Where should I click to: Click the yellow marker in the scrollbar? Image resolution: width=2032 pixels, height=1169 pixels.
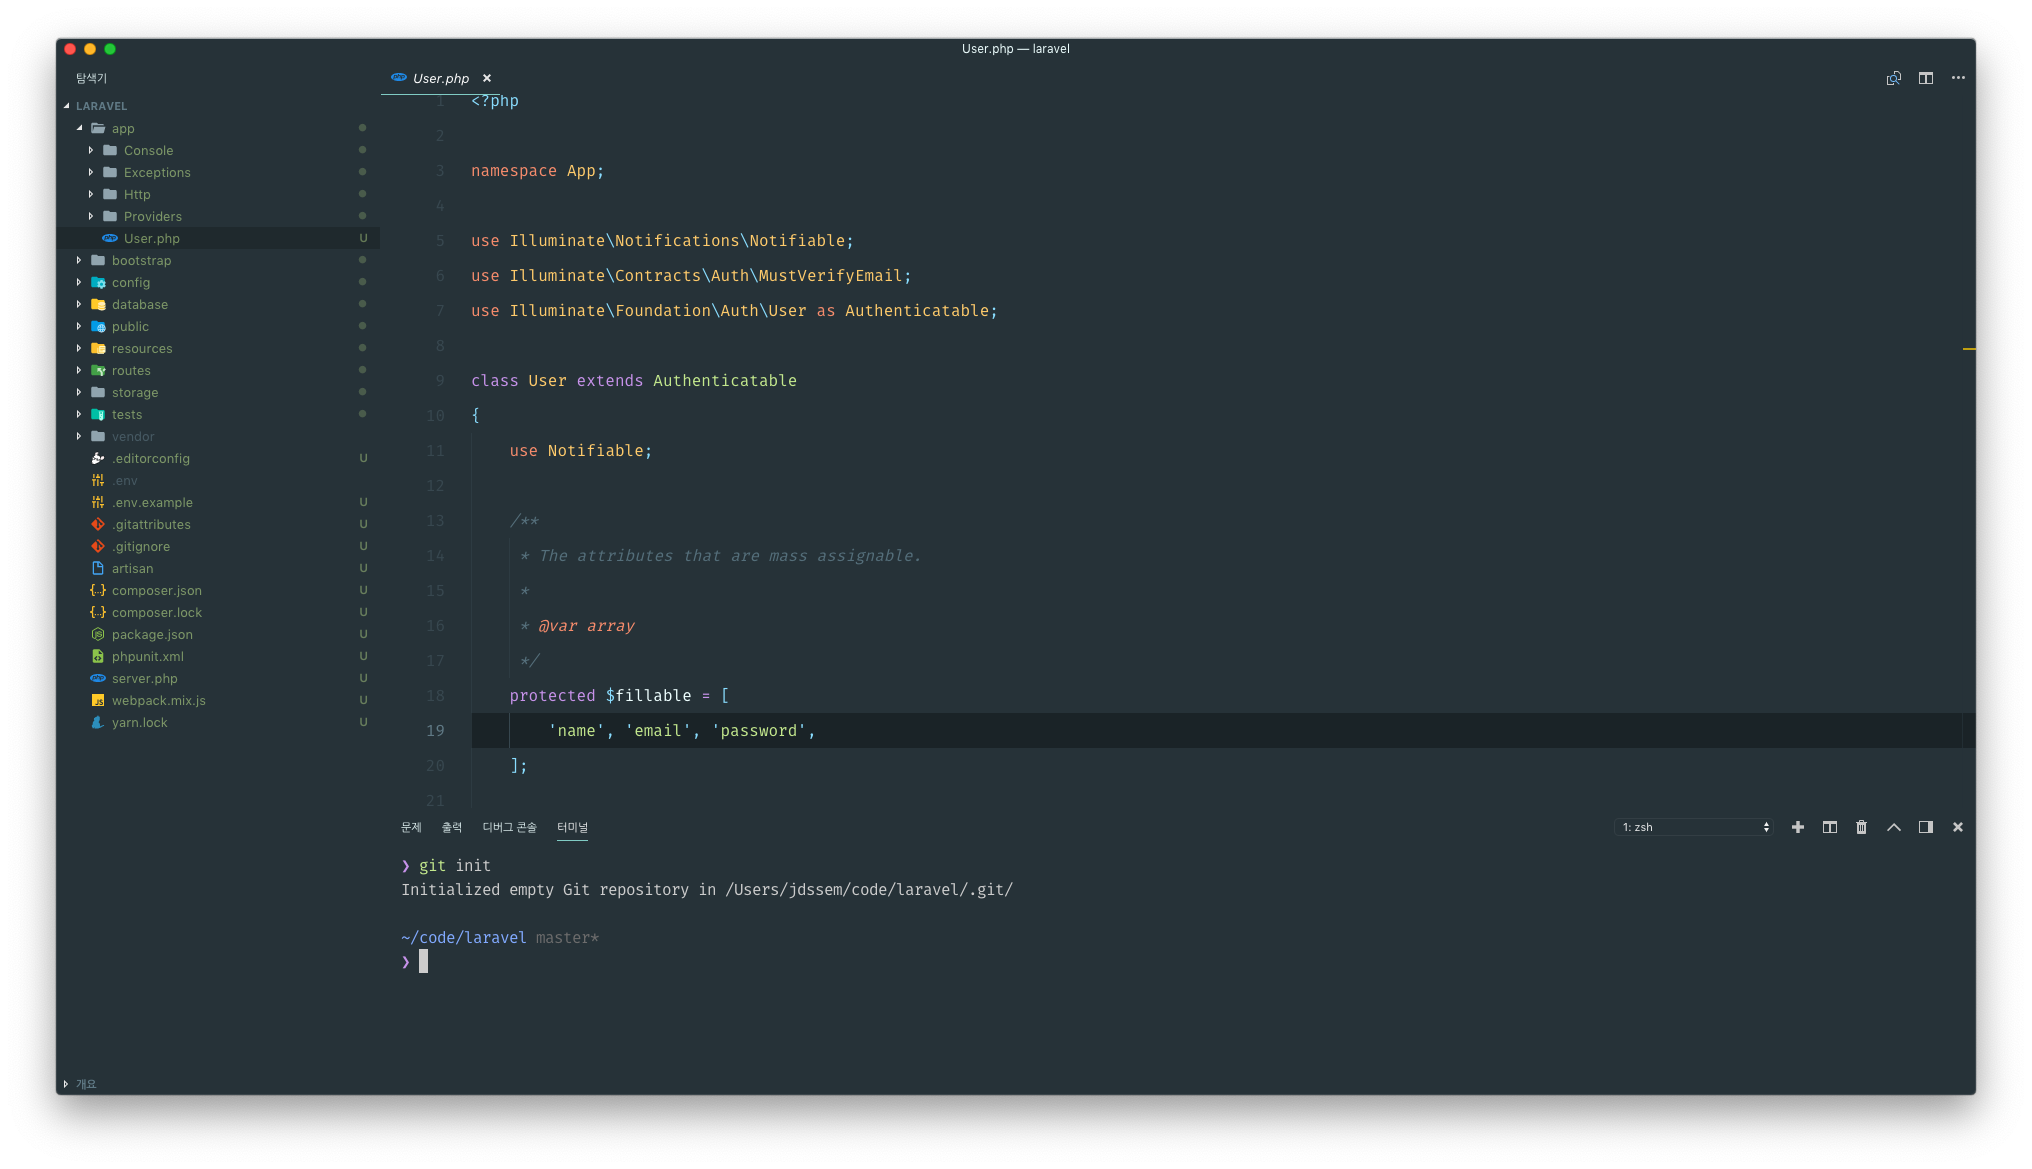(x=1968, y=349)
